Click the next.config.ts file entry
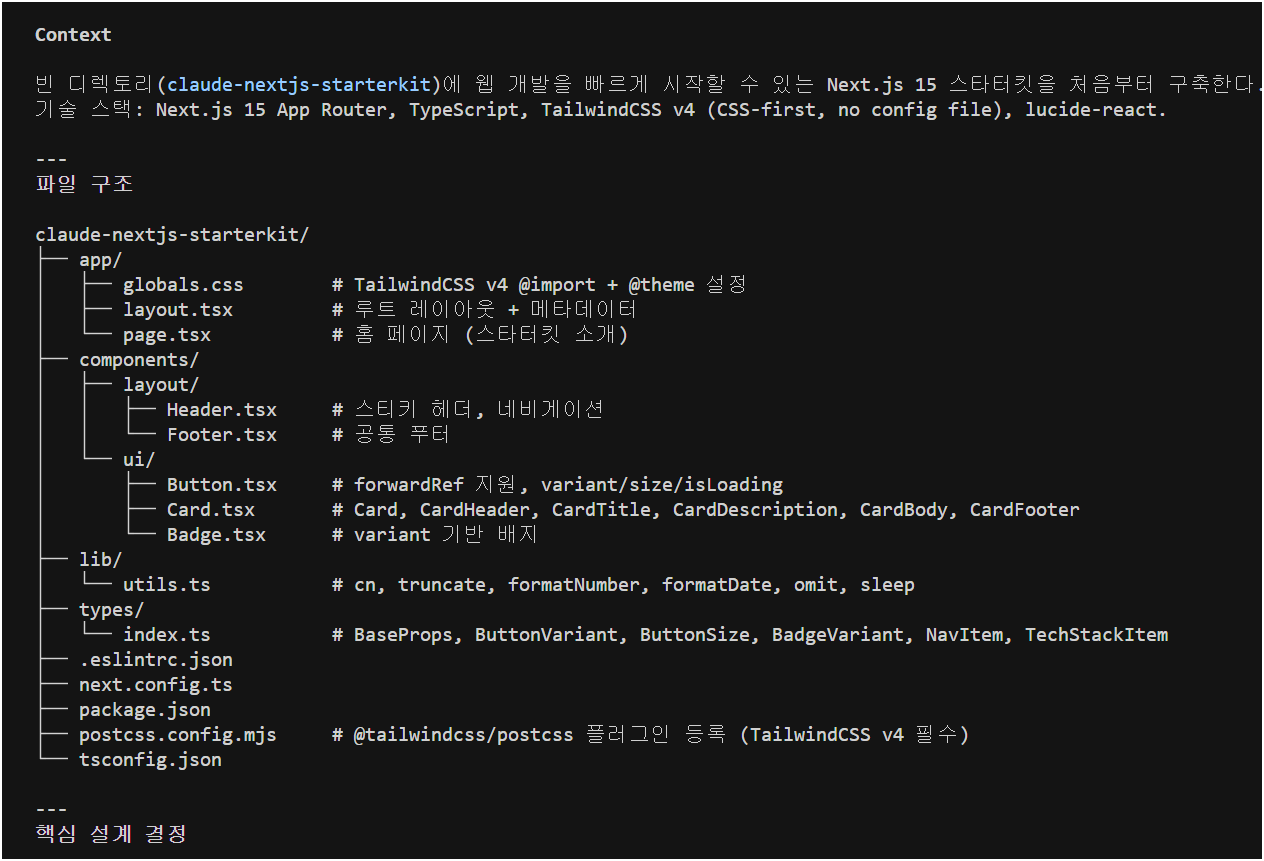The height and width of the screenshot is (861, 1264). 156,685
